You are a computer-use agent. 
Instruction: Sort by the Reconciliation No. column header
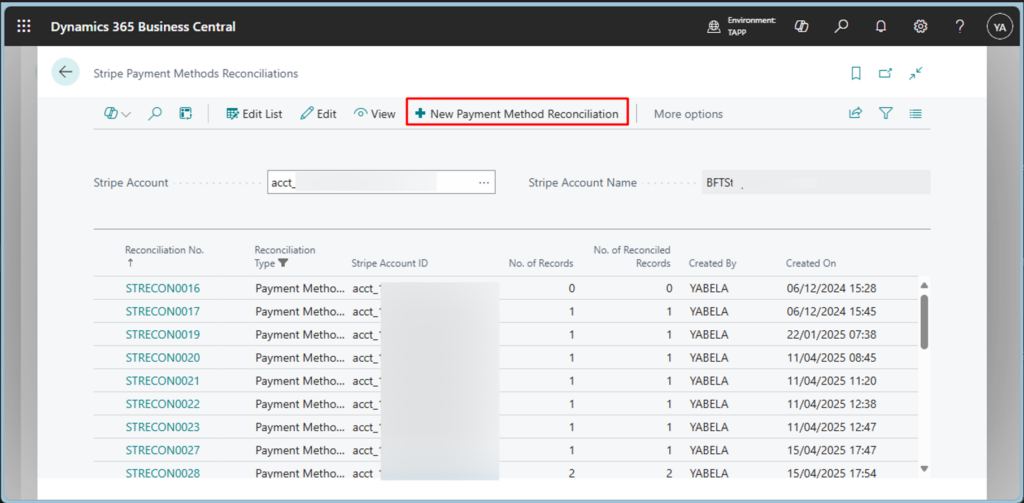(165, 256)
